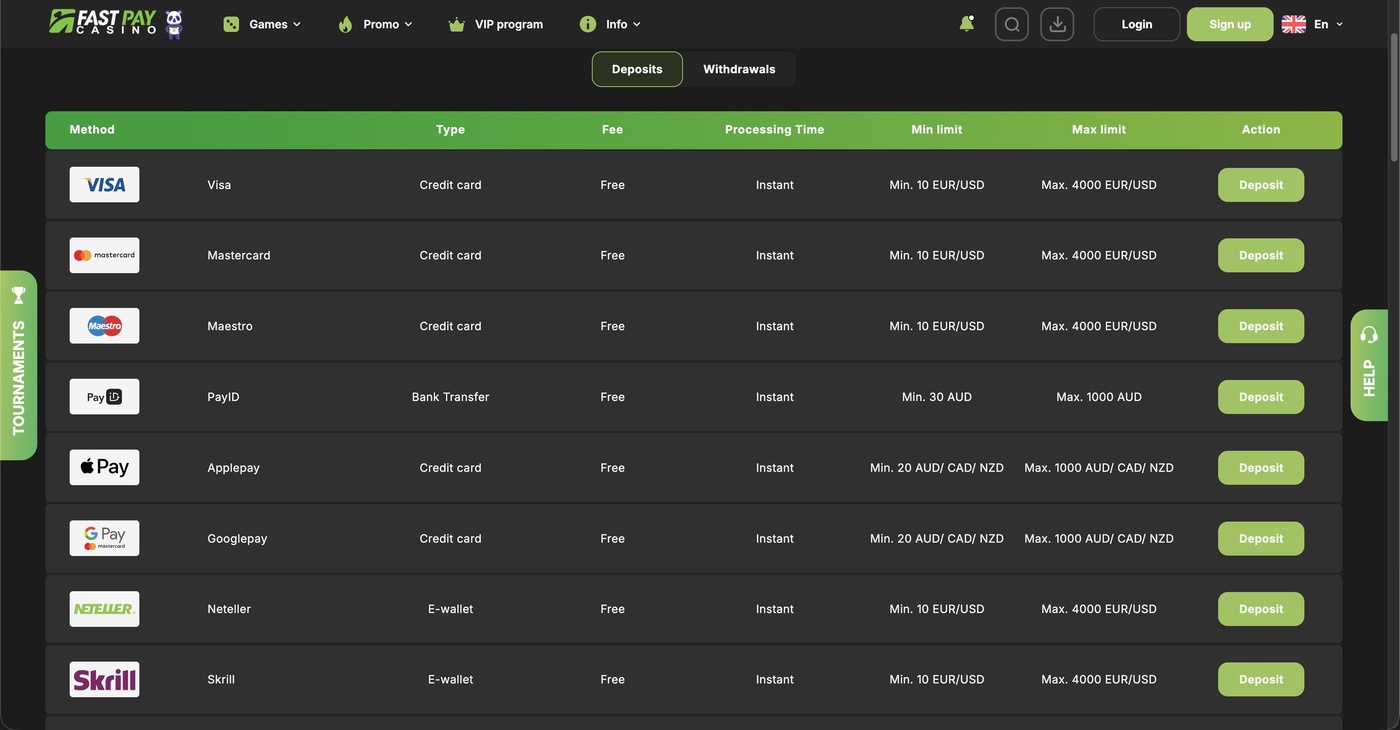Click the Min limit column header
Image resolution: width=1400 pixels, height=730 pixels.
pos(937,130)
